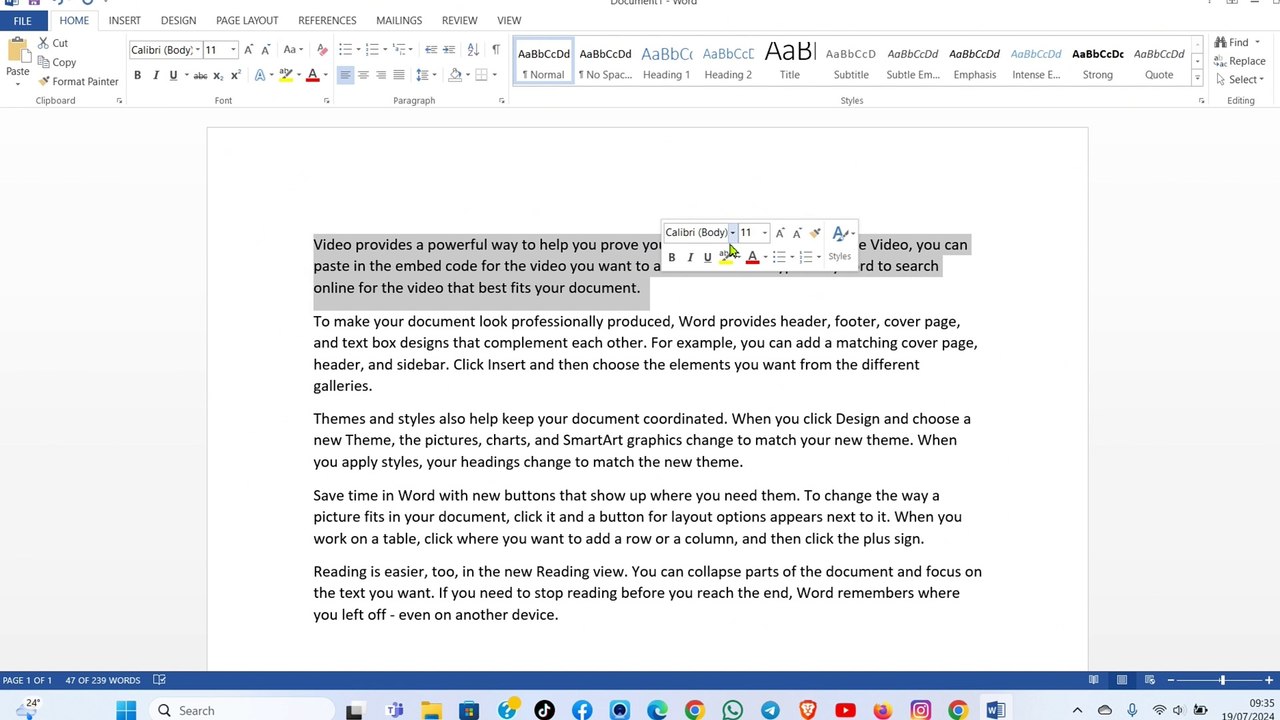Copy the selection with ribbon Copy
Image resolution: width=1280 pixels, height=720 pixels.
click(x=56, y=62)
